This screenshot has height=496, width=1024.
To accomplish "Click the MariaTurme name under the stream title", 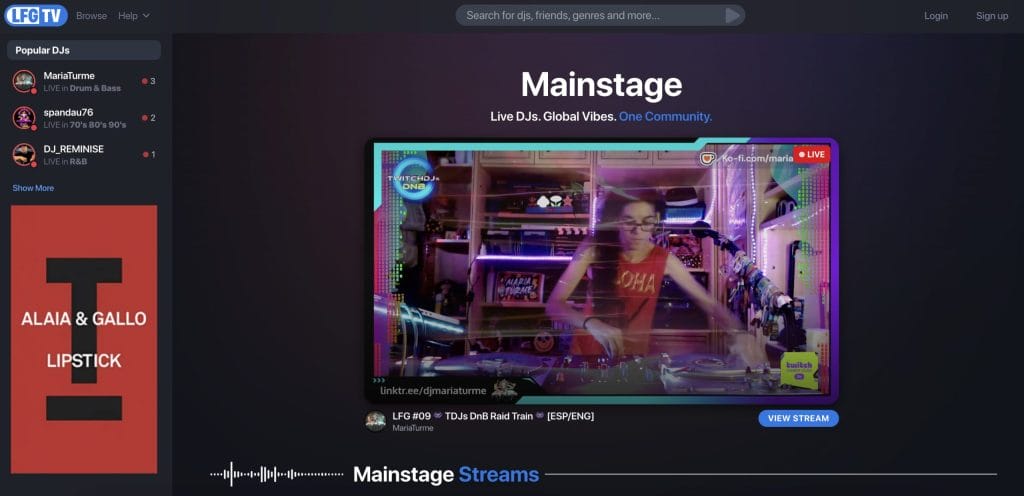I will [x=413, y=428].
